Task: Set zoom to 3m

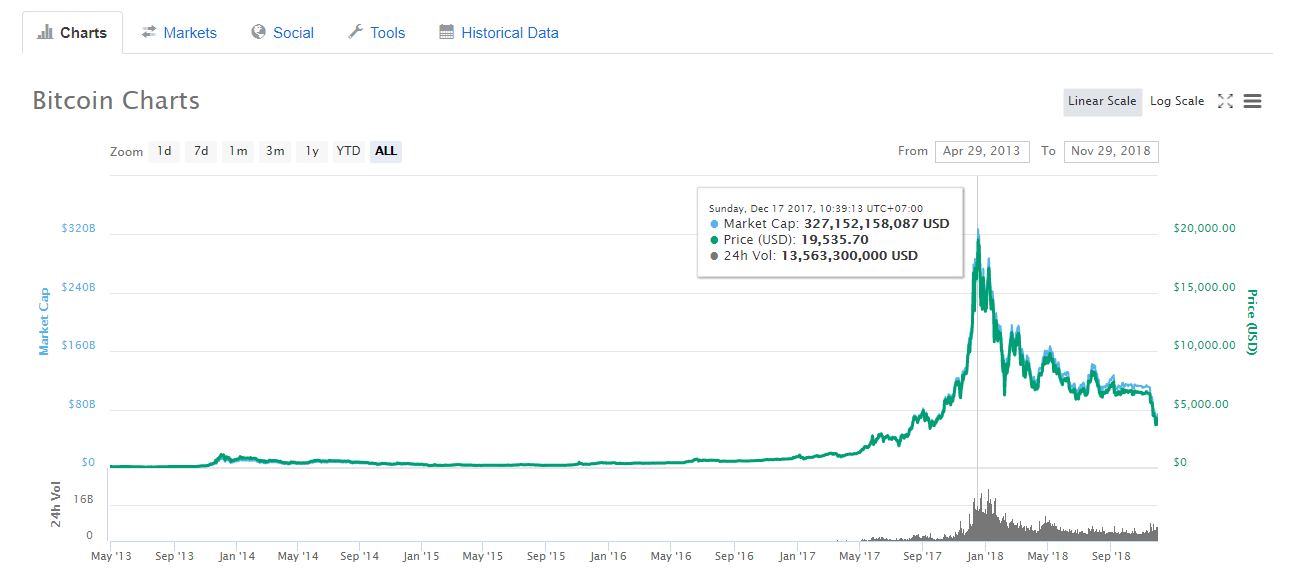Action: 275,151
